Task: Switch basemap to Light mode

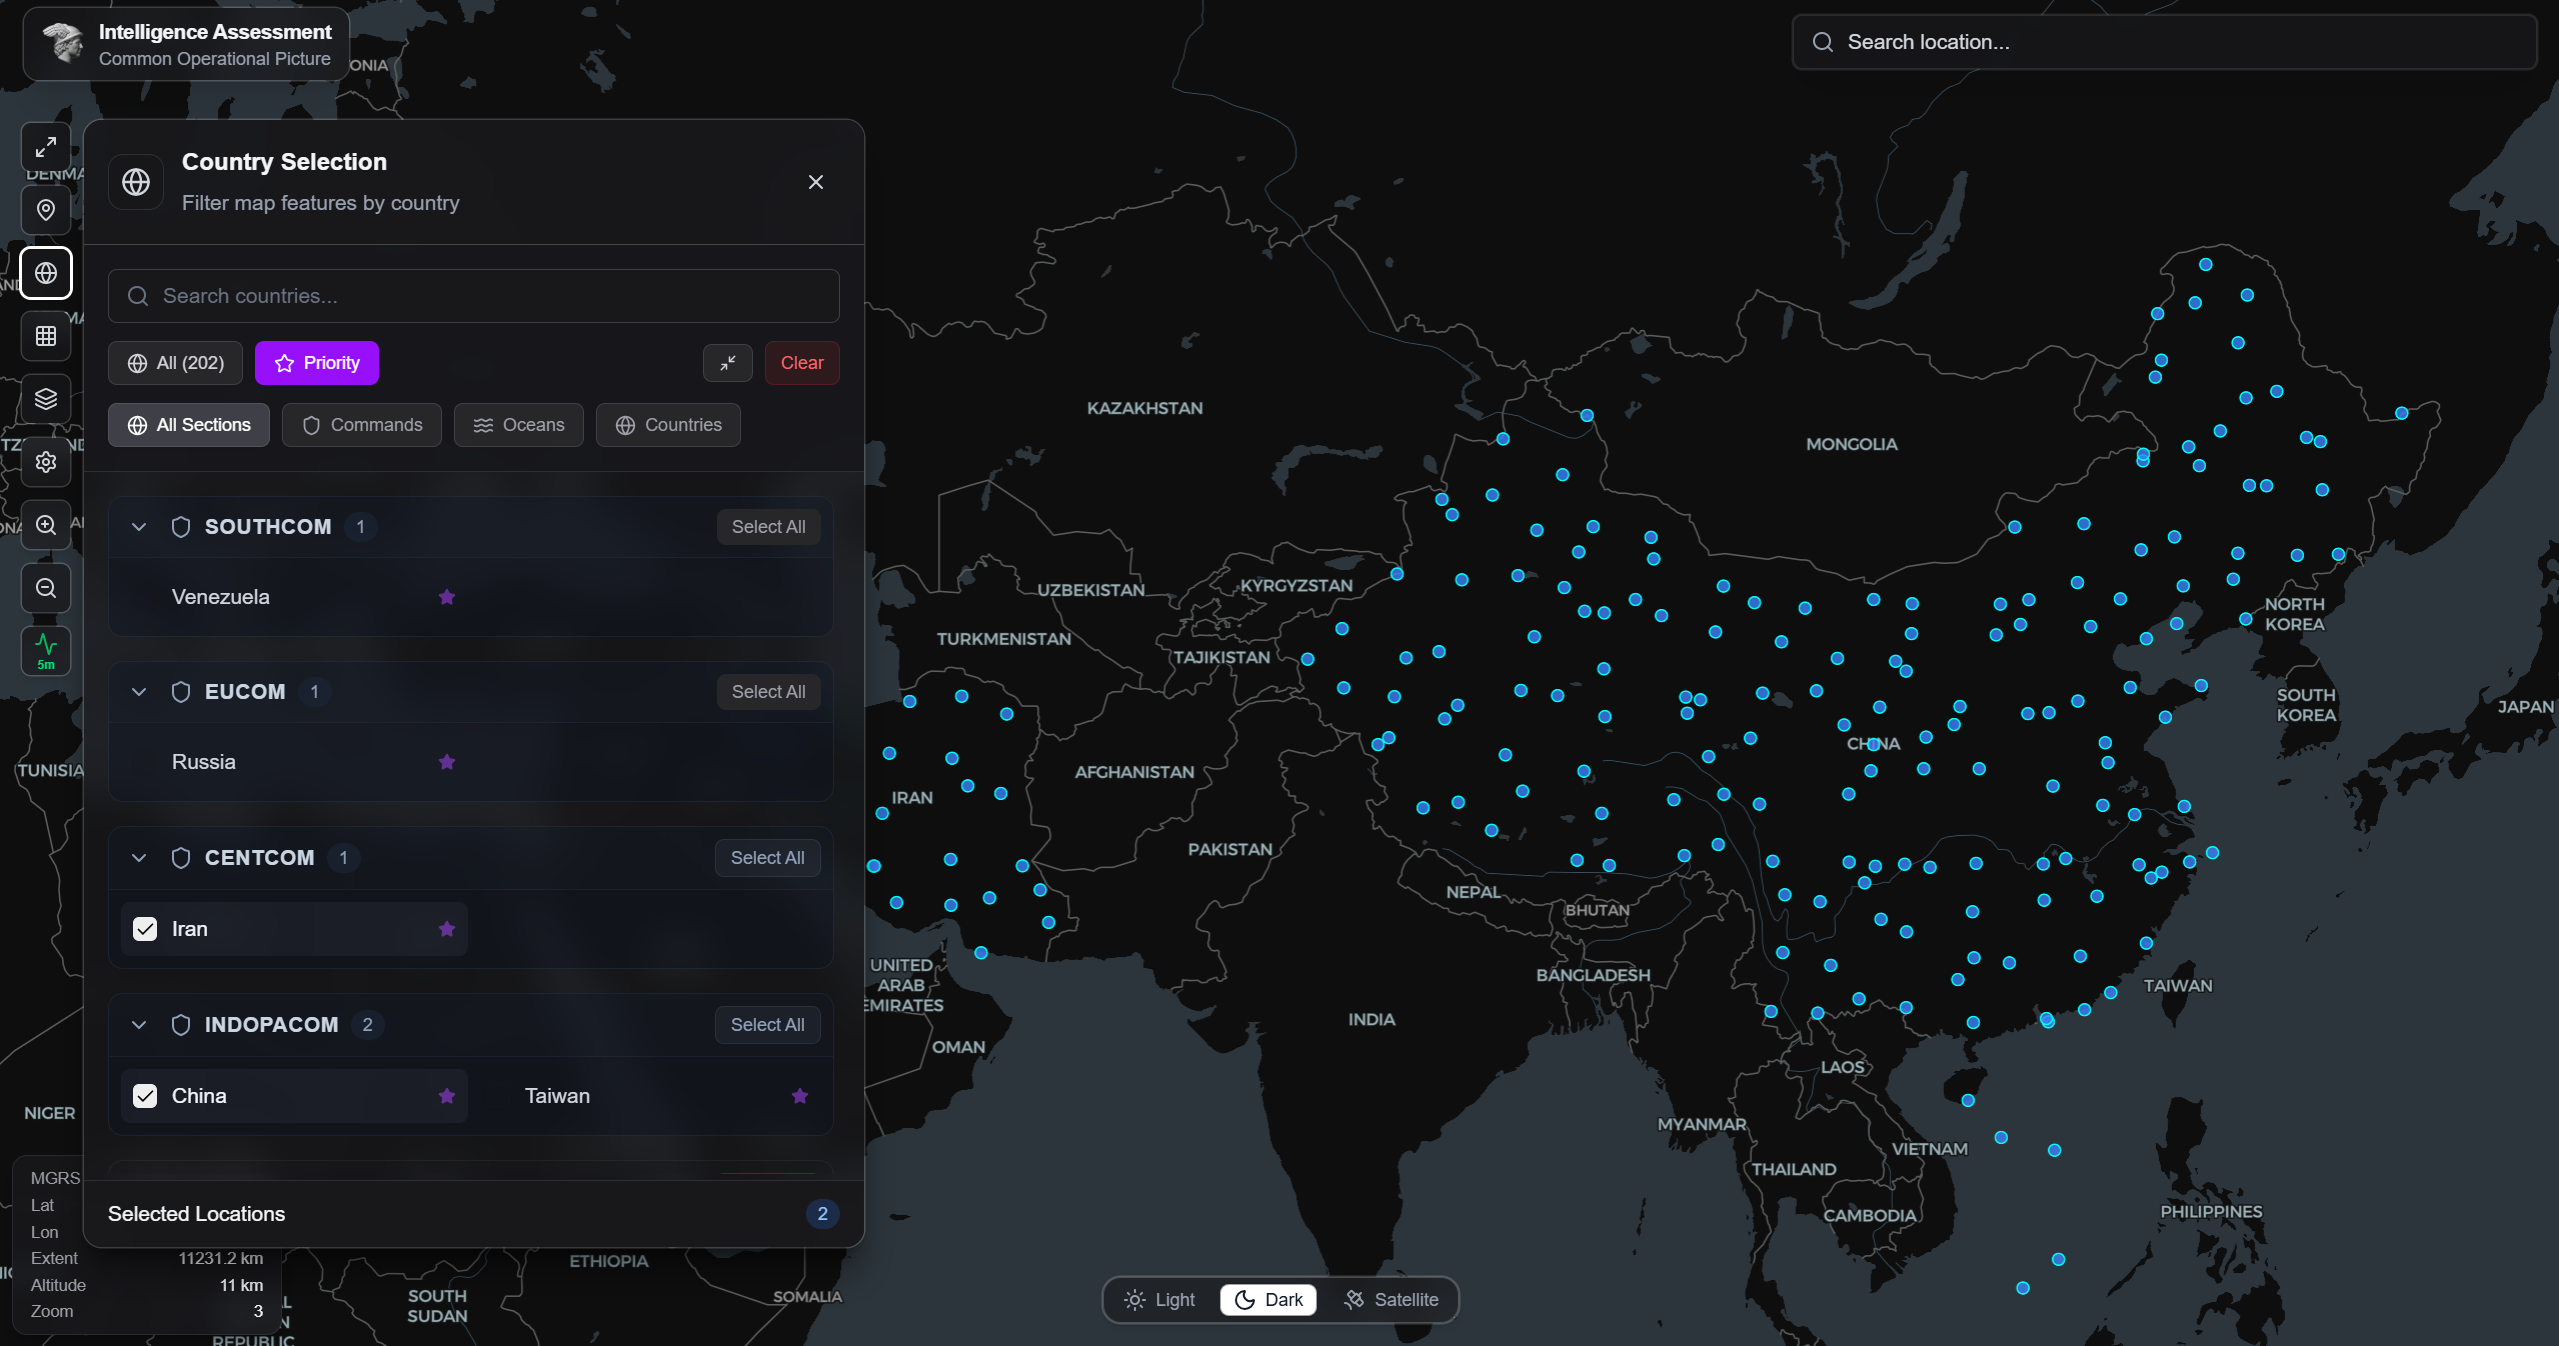Action: pyautogui.click(x=1160, y=1300)
